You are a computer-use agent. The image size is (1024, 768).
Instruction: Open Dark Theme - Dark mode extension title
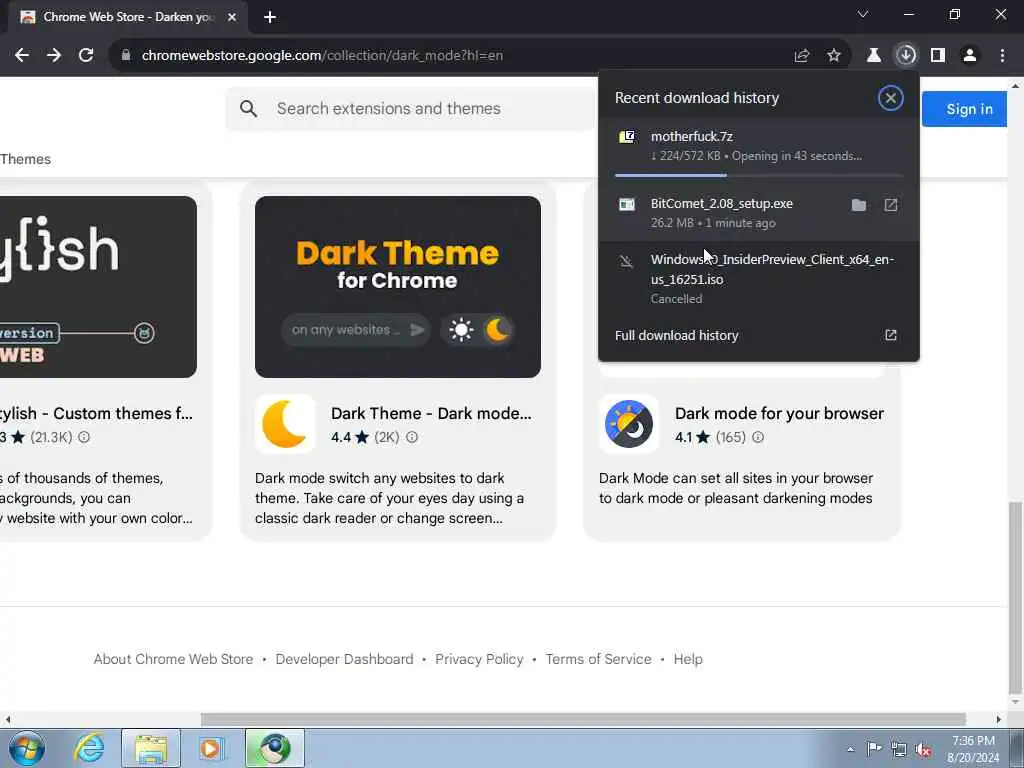(x=431, y=413)
